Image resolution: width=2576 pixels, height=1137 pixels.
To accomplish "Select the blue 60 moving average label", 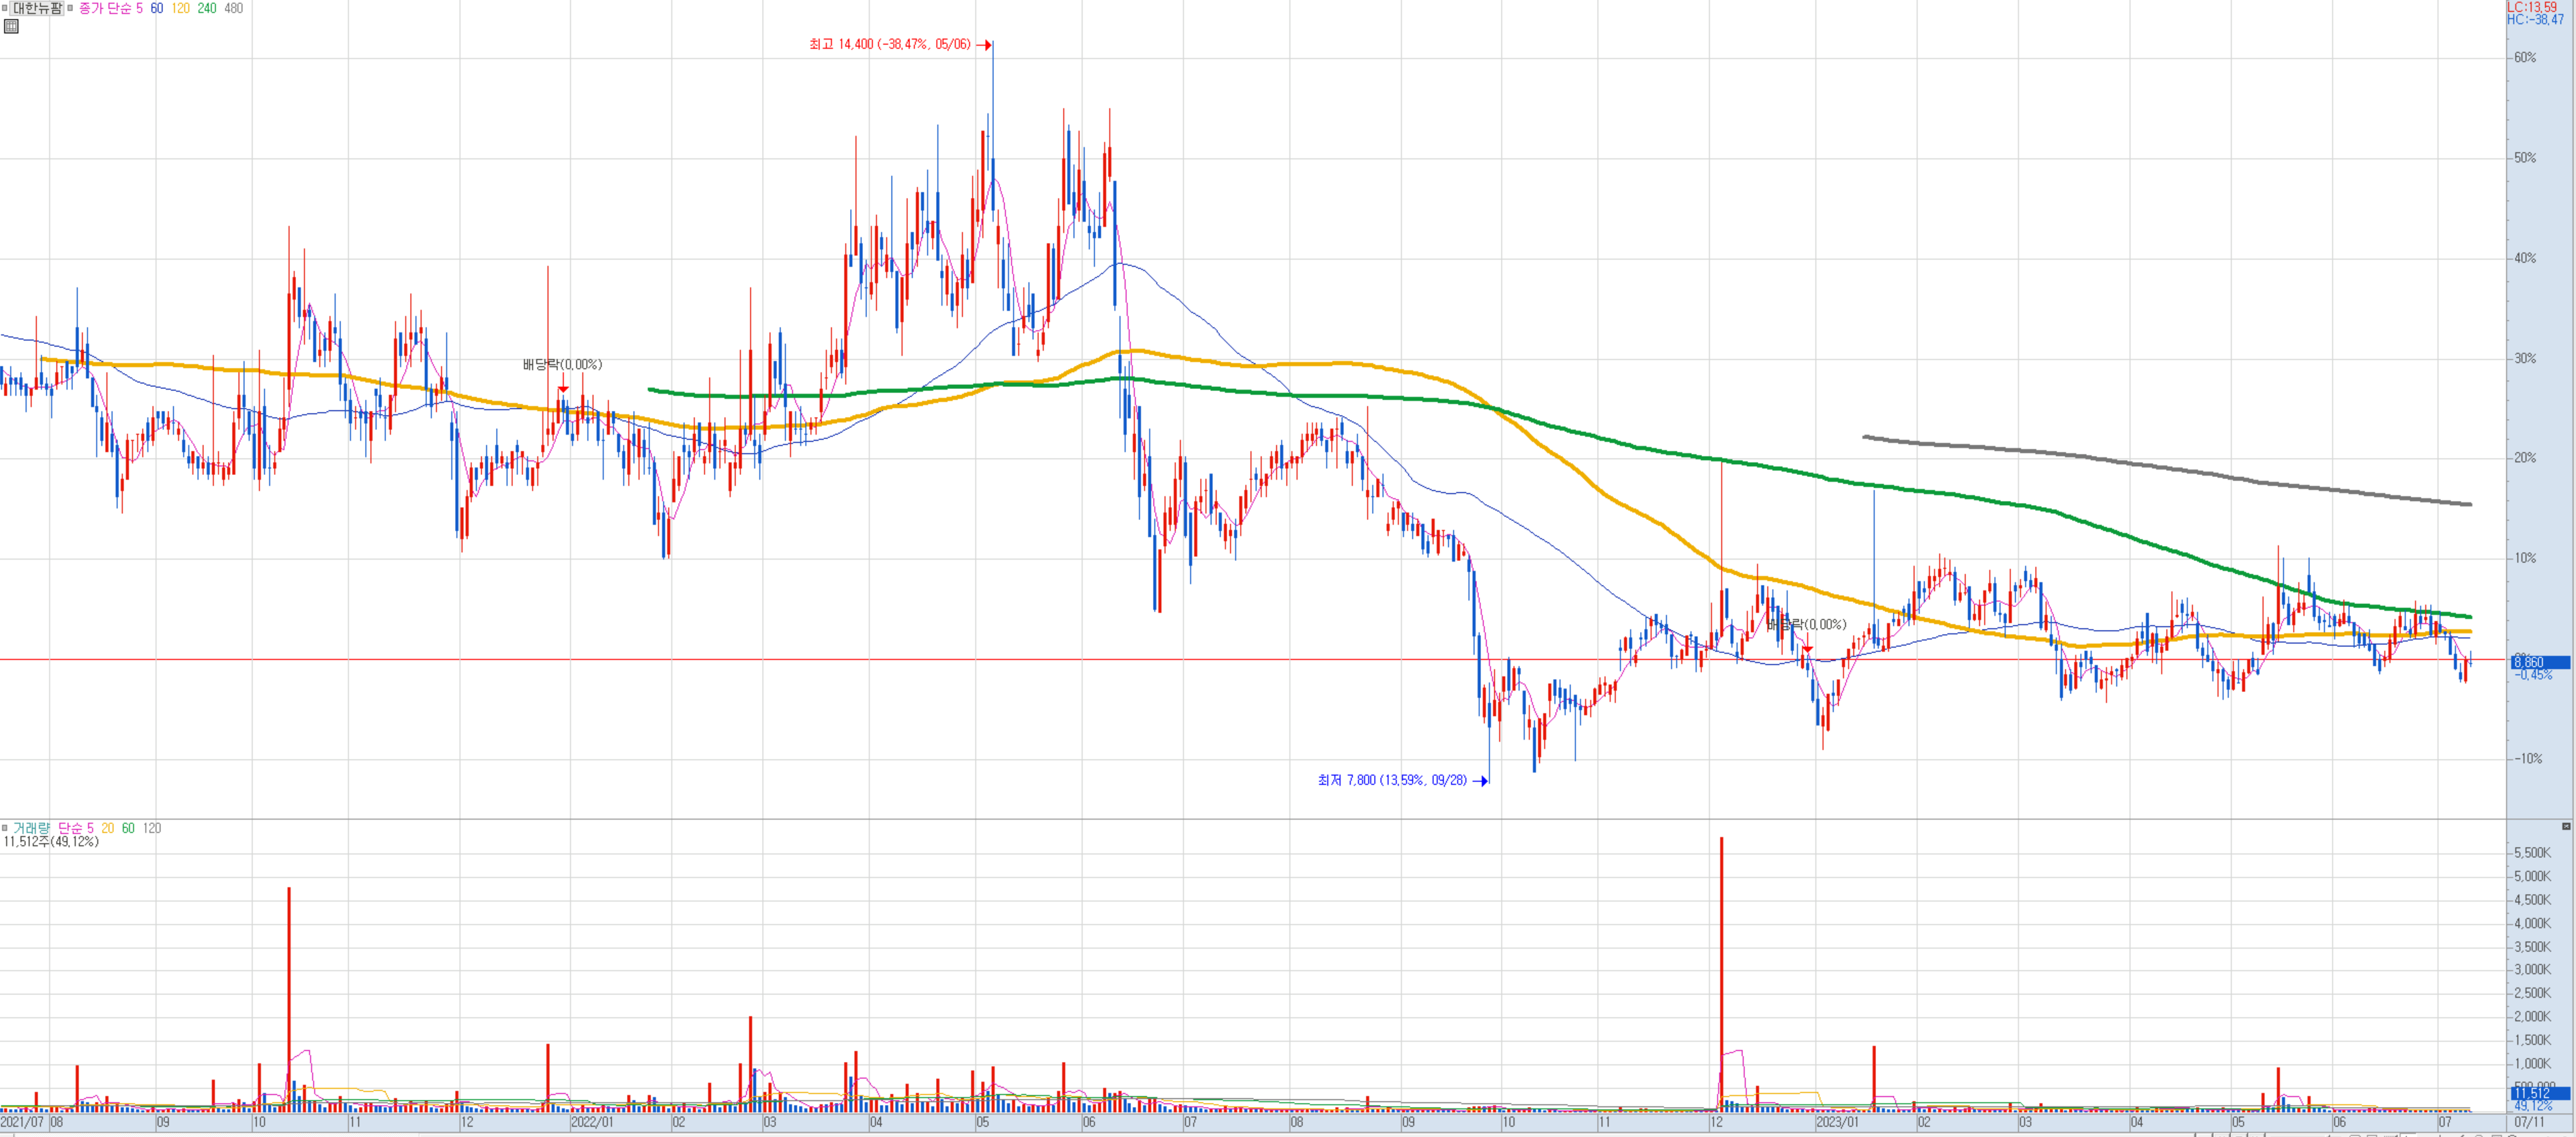I will click(157, 8).
